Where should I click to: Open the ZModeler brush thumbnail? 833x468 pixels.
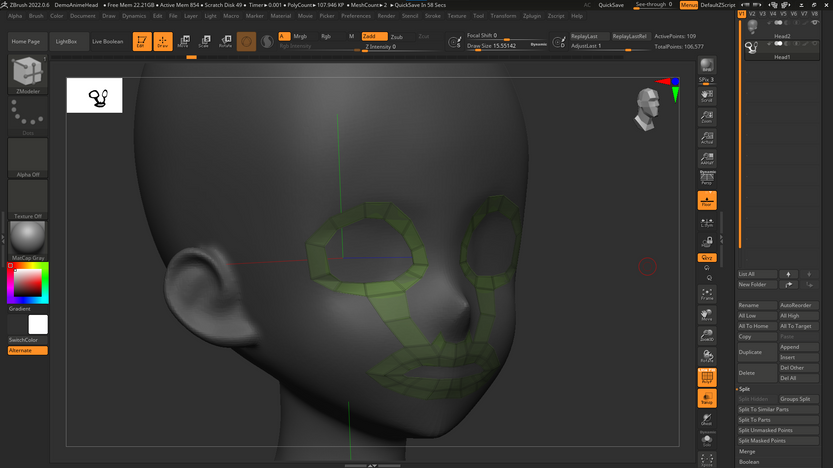(x=28, y=73)
